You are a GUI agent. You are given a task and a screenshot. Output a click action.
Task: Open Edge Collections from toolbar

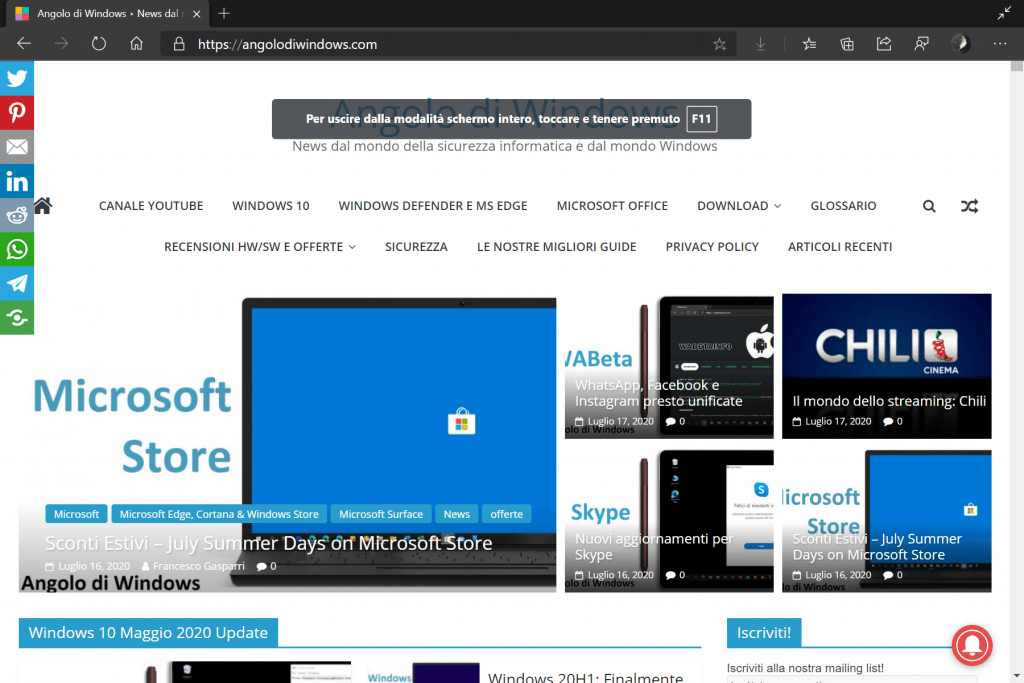(x=847, y=44)
